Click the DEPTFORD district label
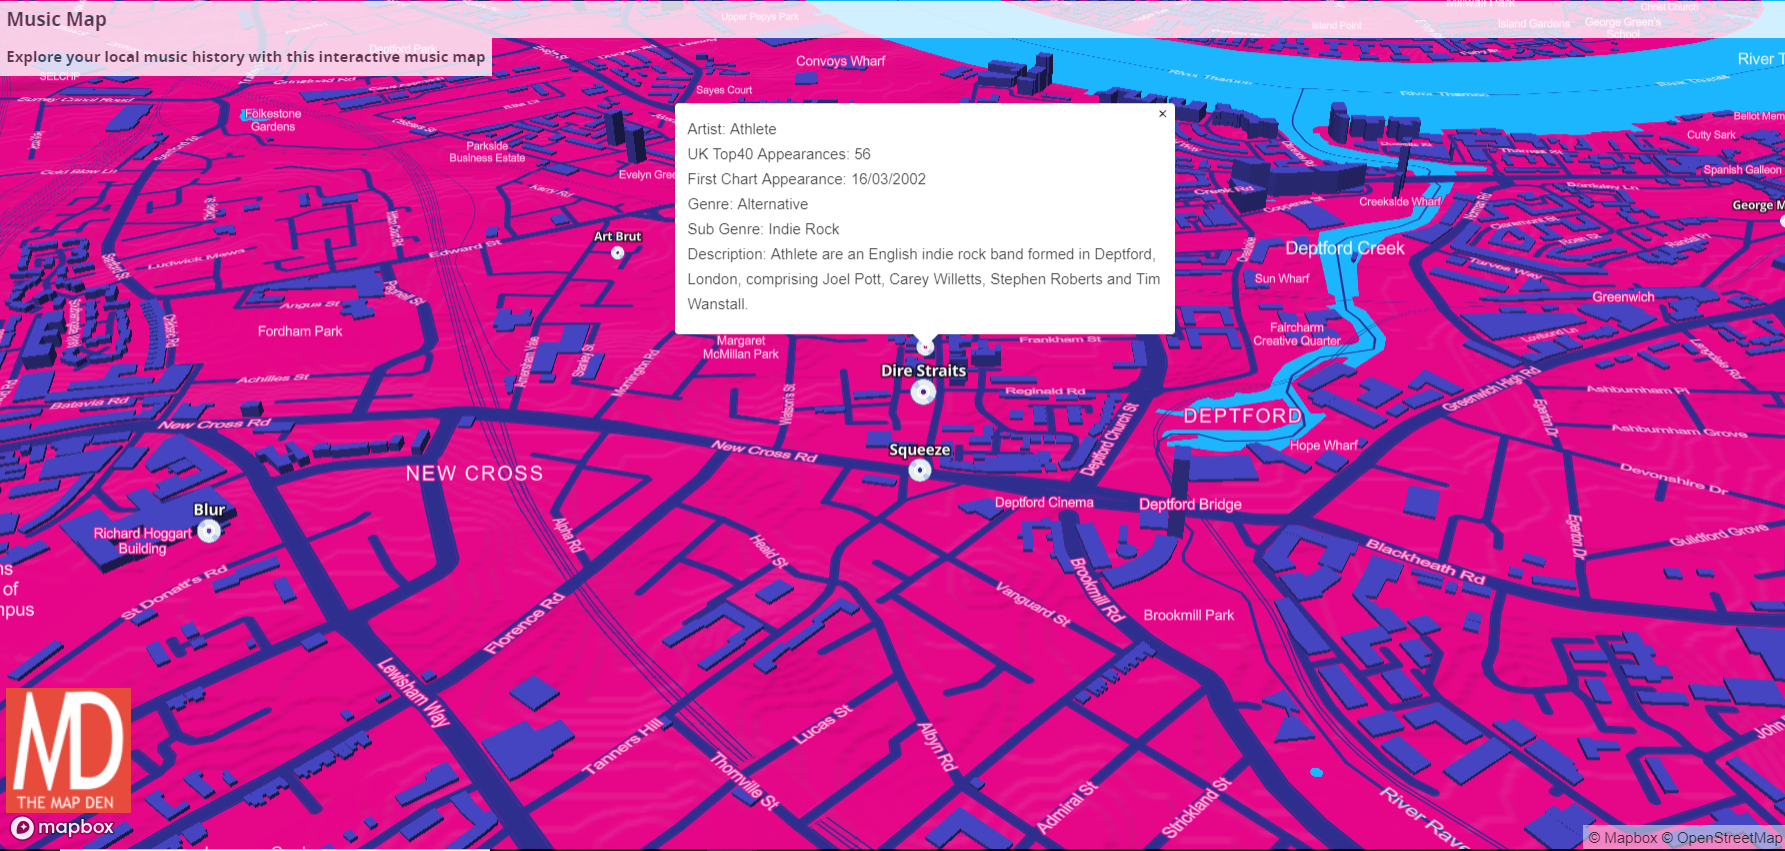 point(1242,416)
